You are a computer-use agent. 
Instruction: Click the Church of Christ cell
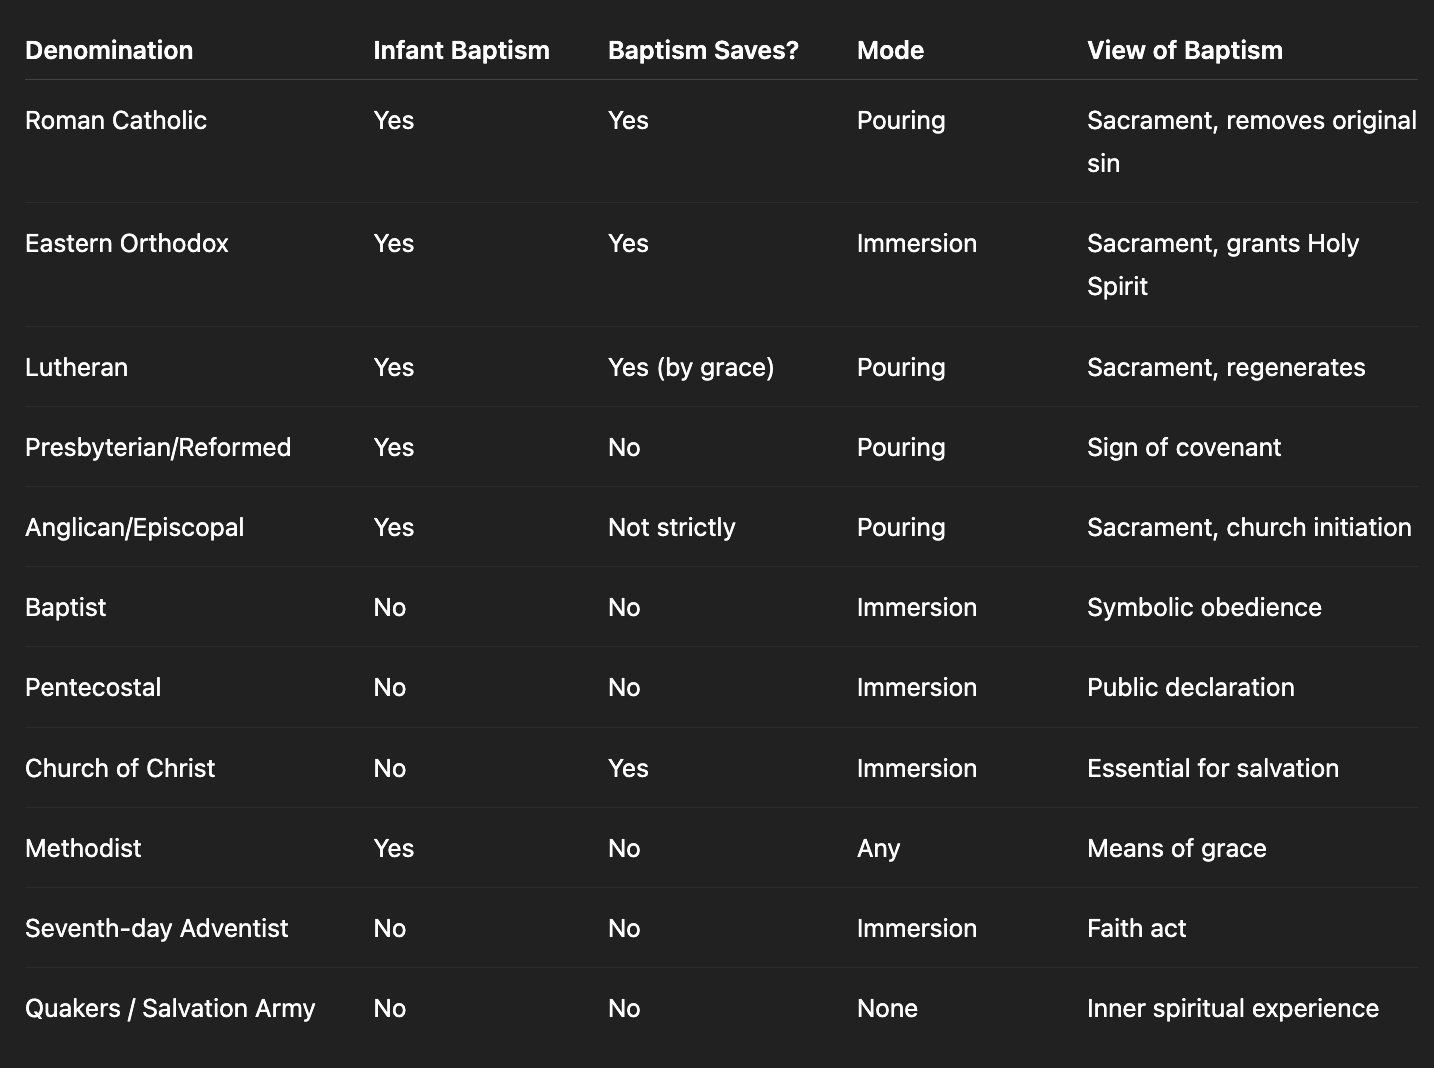[120, 768]
